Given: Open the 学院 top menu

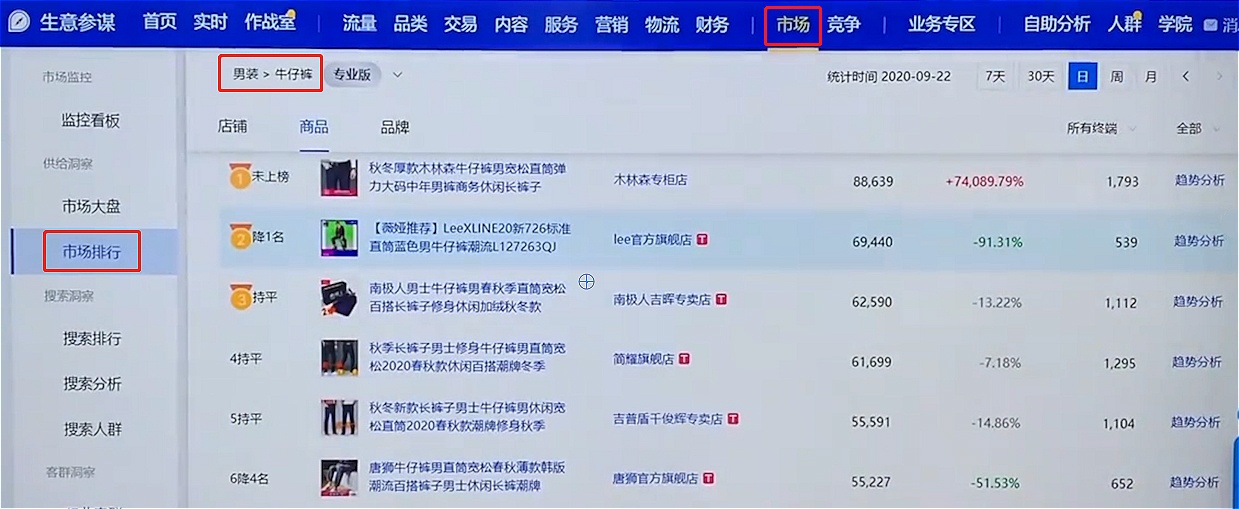Looking at the screenshot, I should tap(1175, 24).
